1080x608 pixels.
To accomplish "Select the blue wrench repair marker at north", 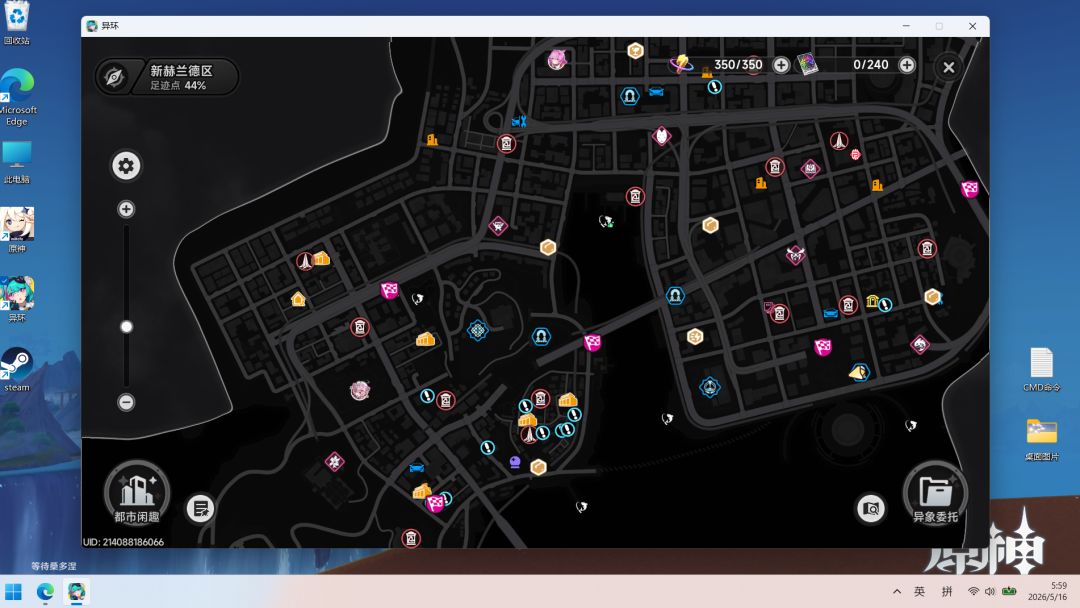I will coord(519,122).
